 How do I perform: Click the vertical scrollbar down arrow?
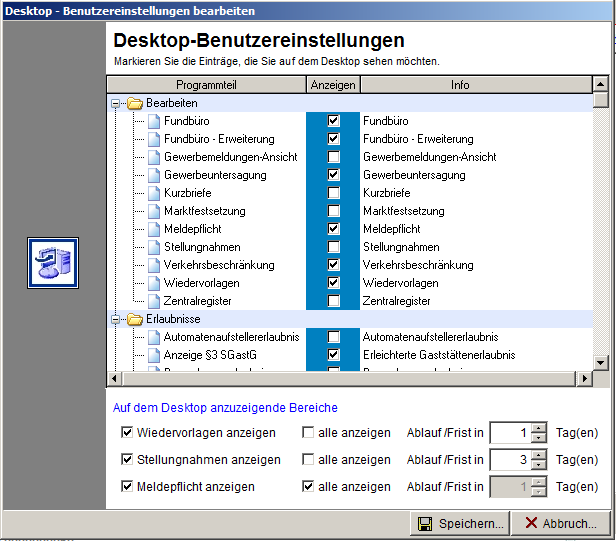tap(600, 363)
